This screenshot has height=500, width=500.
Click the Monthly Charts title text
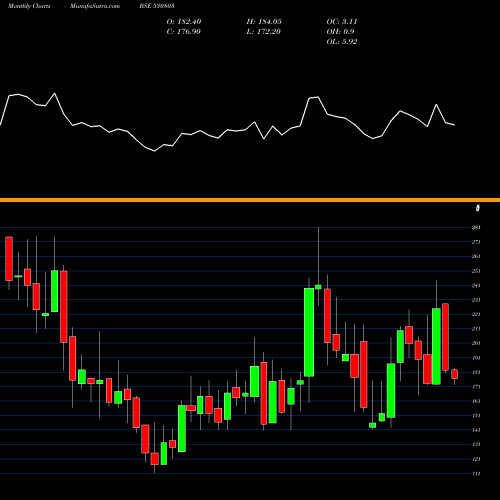click(x=29, y=6)
